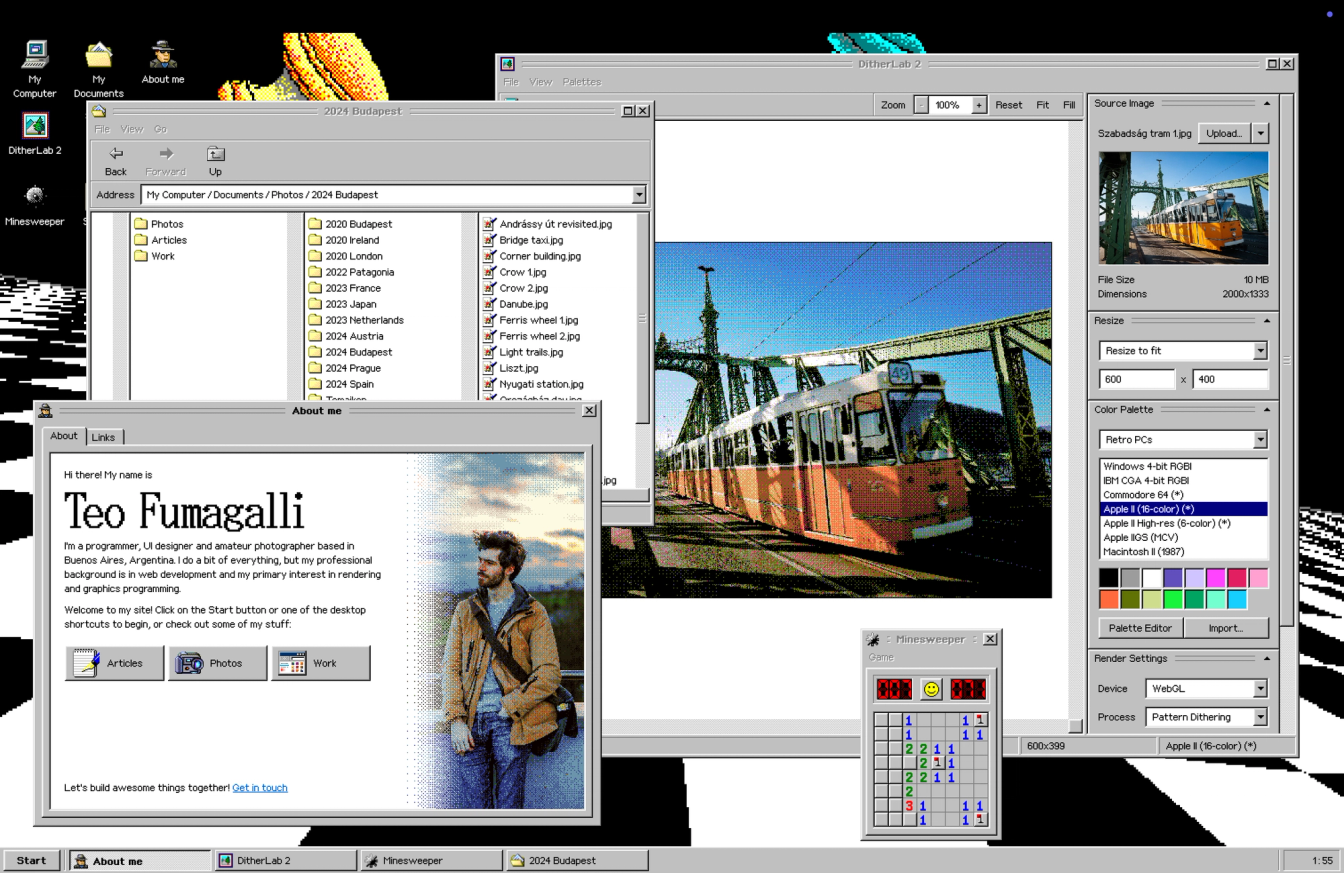1344x873 pixels.
Task: Open the About me desktop icon
Action: pyautogui.click(x=163, y=56)
